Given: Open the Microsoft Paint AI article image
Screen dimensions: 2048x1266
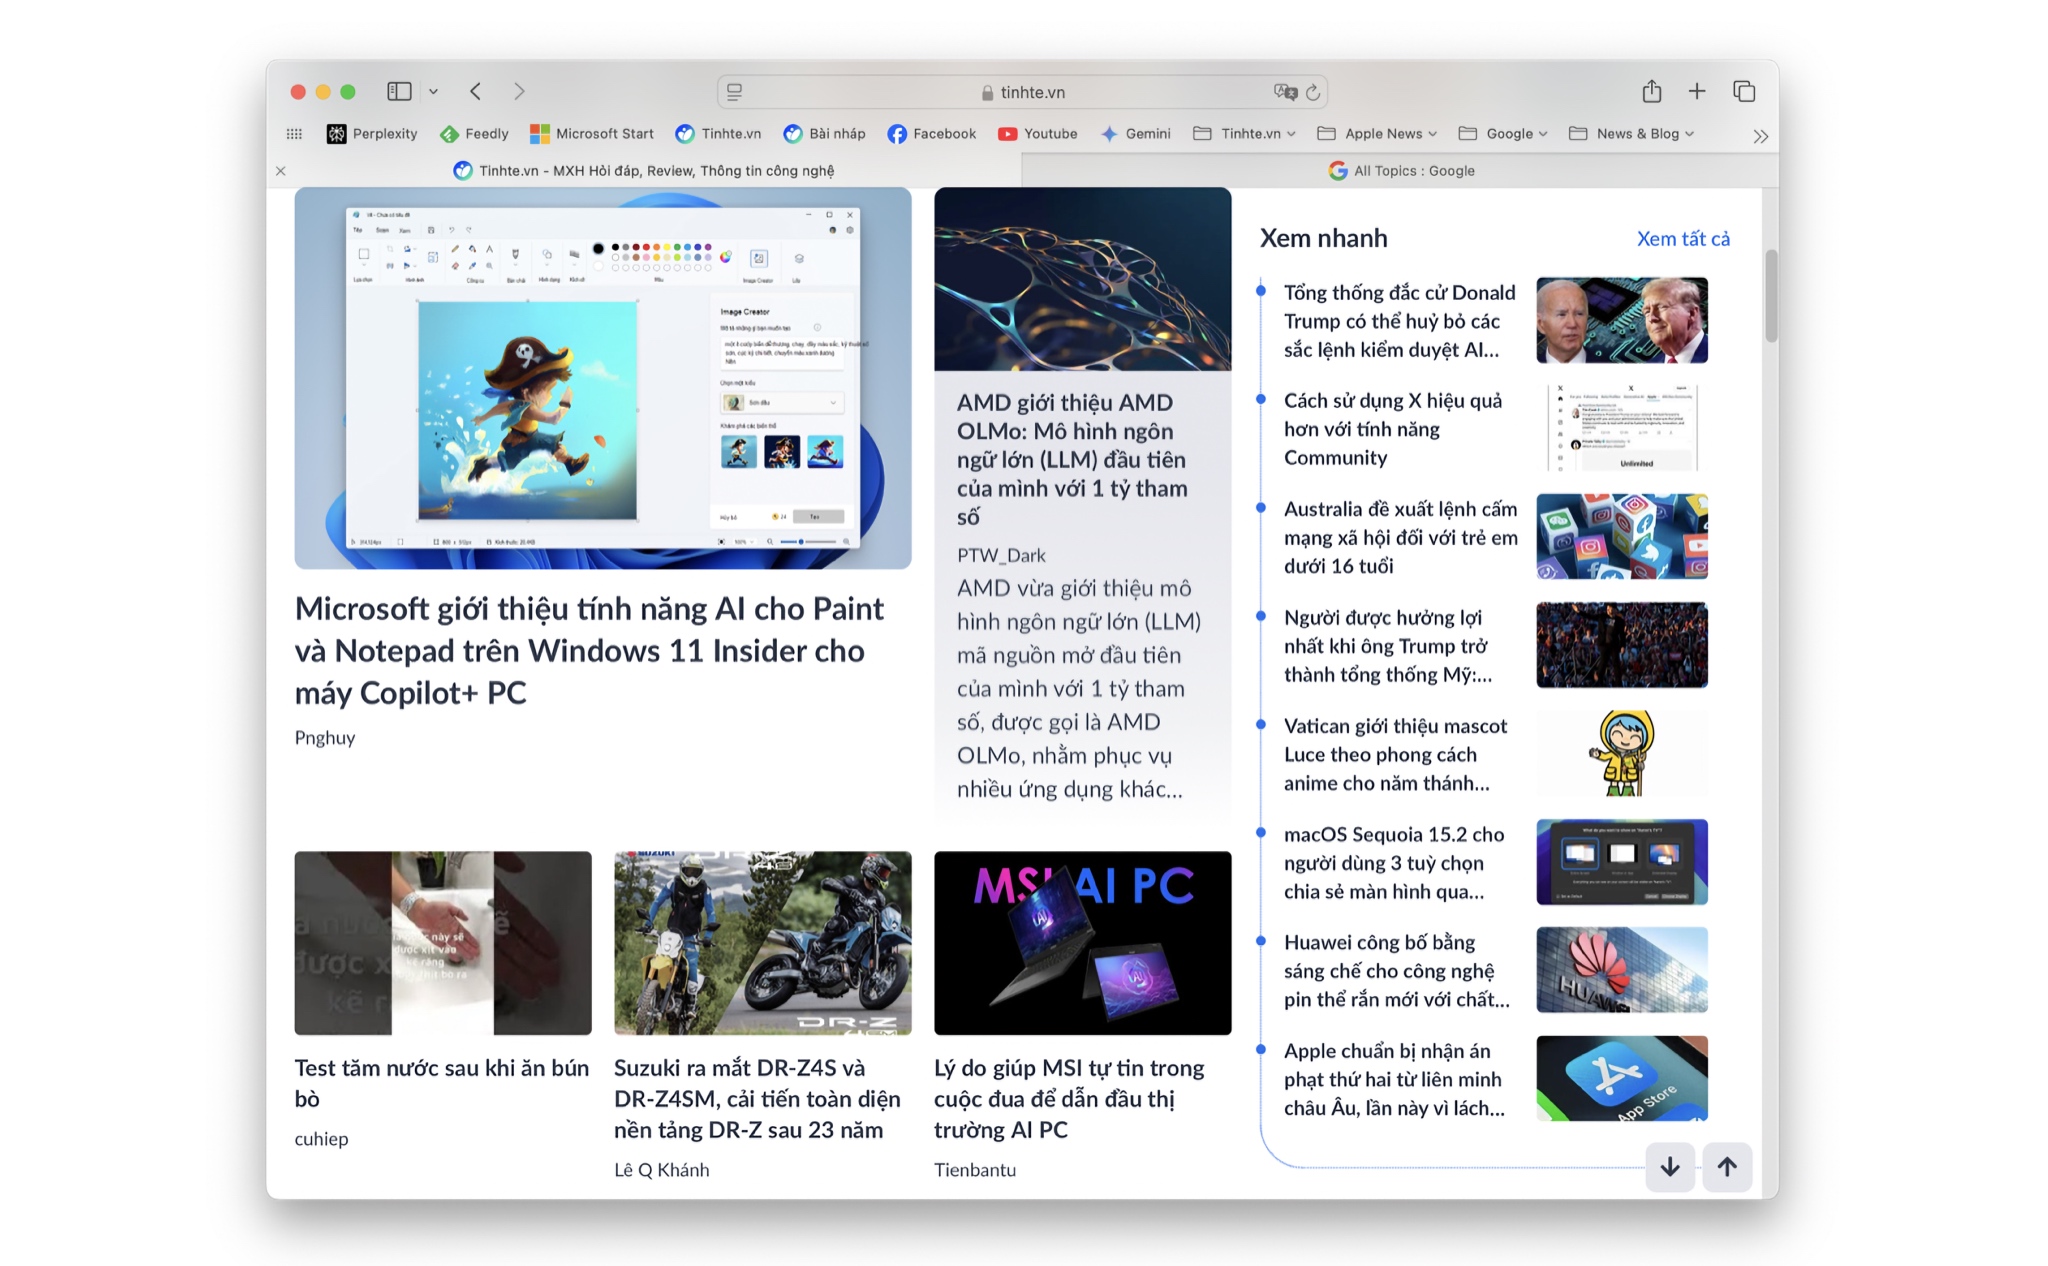Looking at the screenshot, I should click(603, 378).
